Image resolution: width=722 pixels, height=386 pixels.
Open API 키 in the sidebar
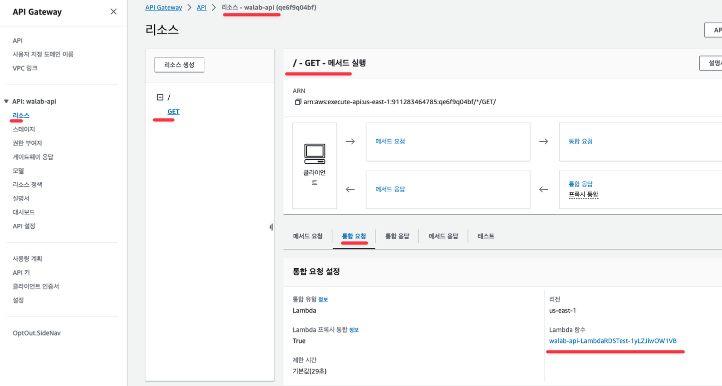tap(21, 272)
